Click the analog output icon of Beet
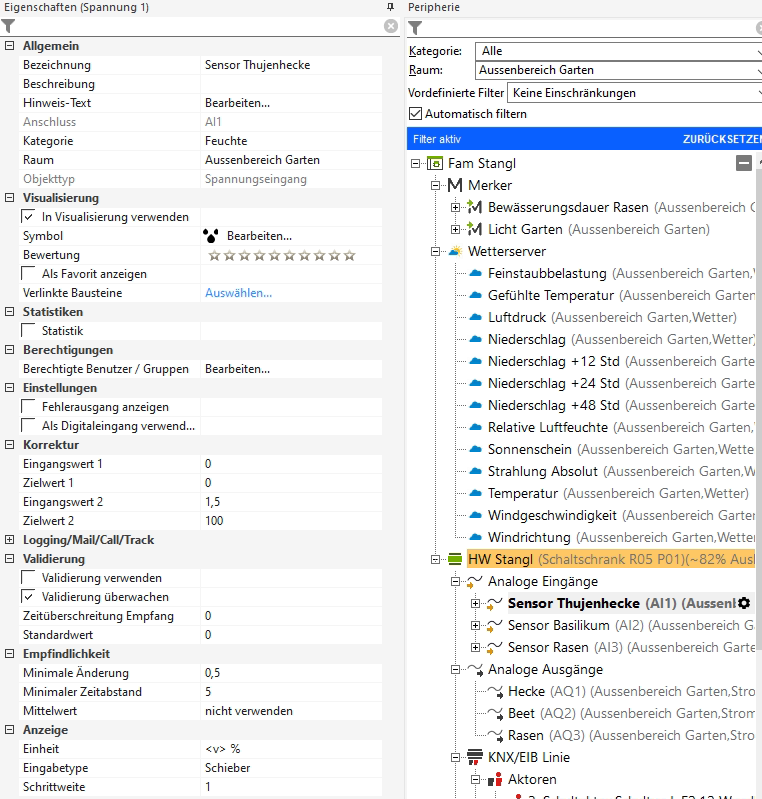The width and height of the screenshot is (762, 799). (495, 713)
